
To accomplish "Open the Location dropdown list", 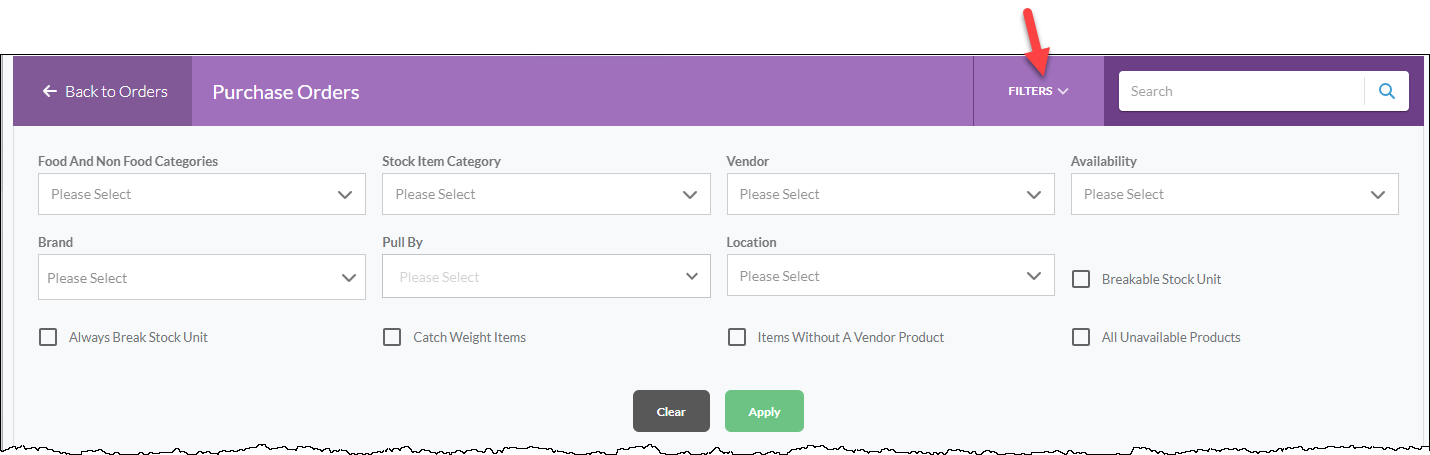I will tap(890, 275).
